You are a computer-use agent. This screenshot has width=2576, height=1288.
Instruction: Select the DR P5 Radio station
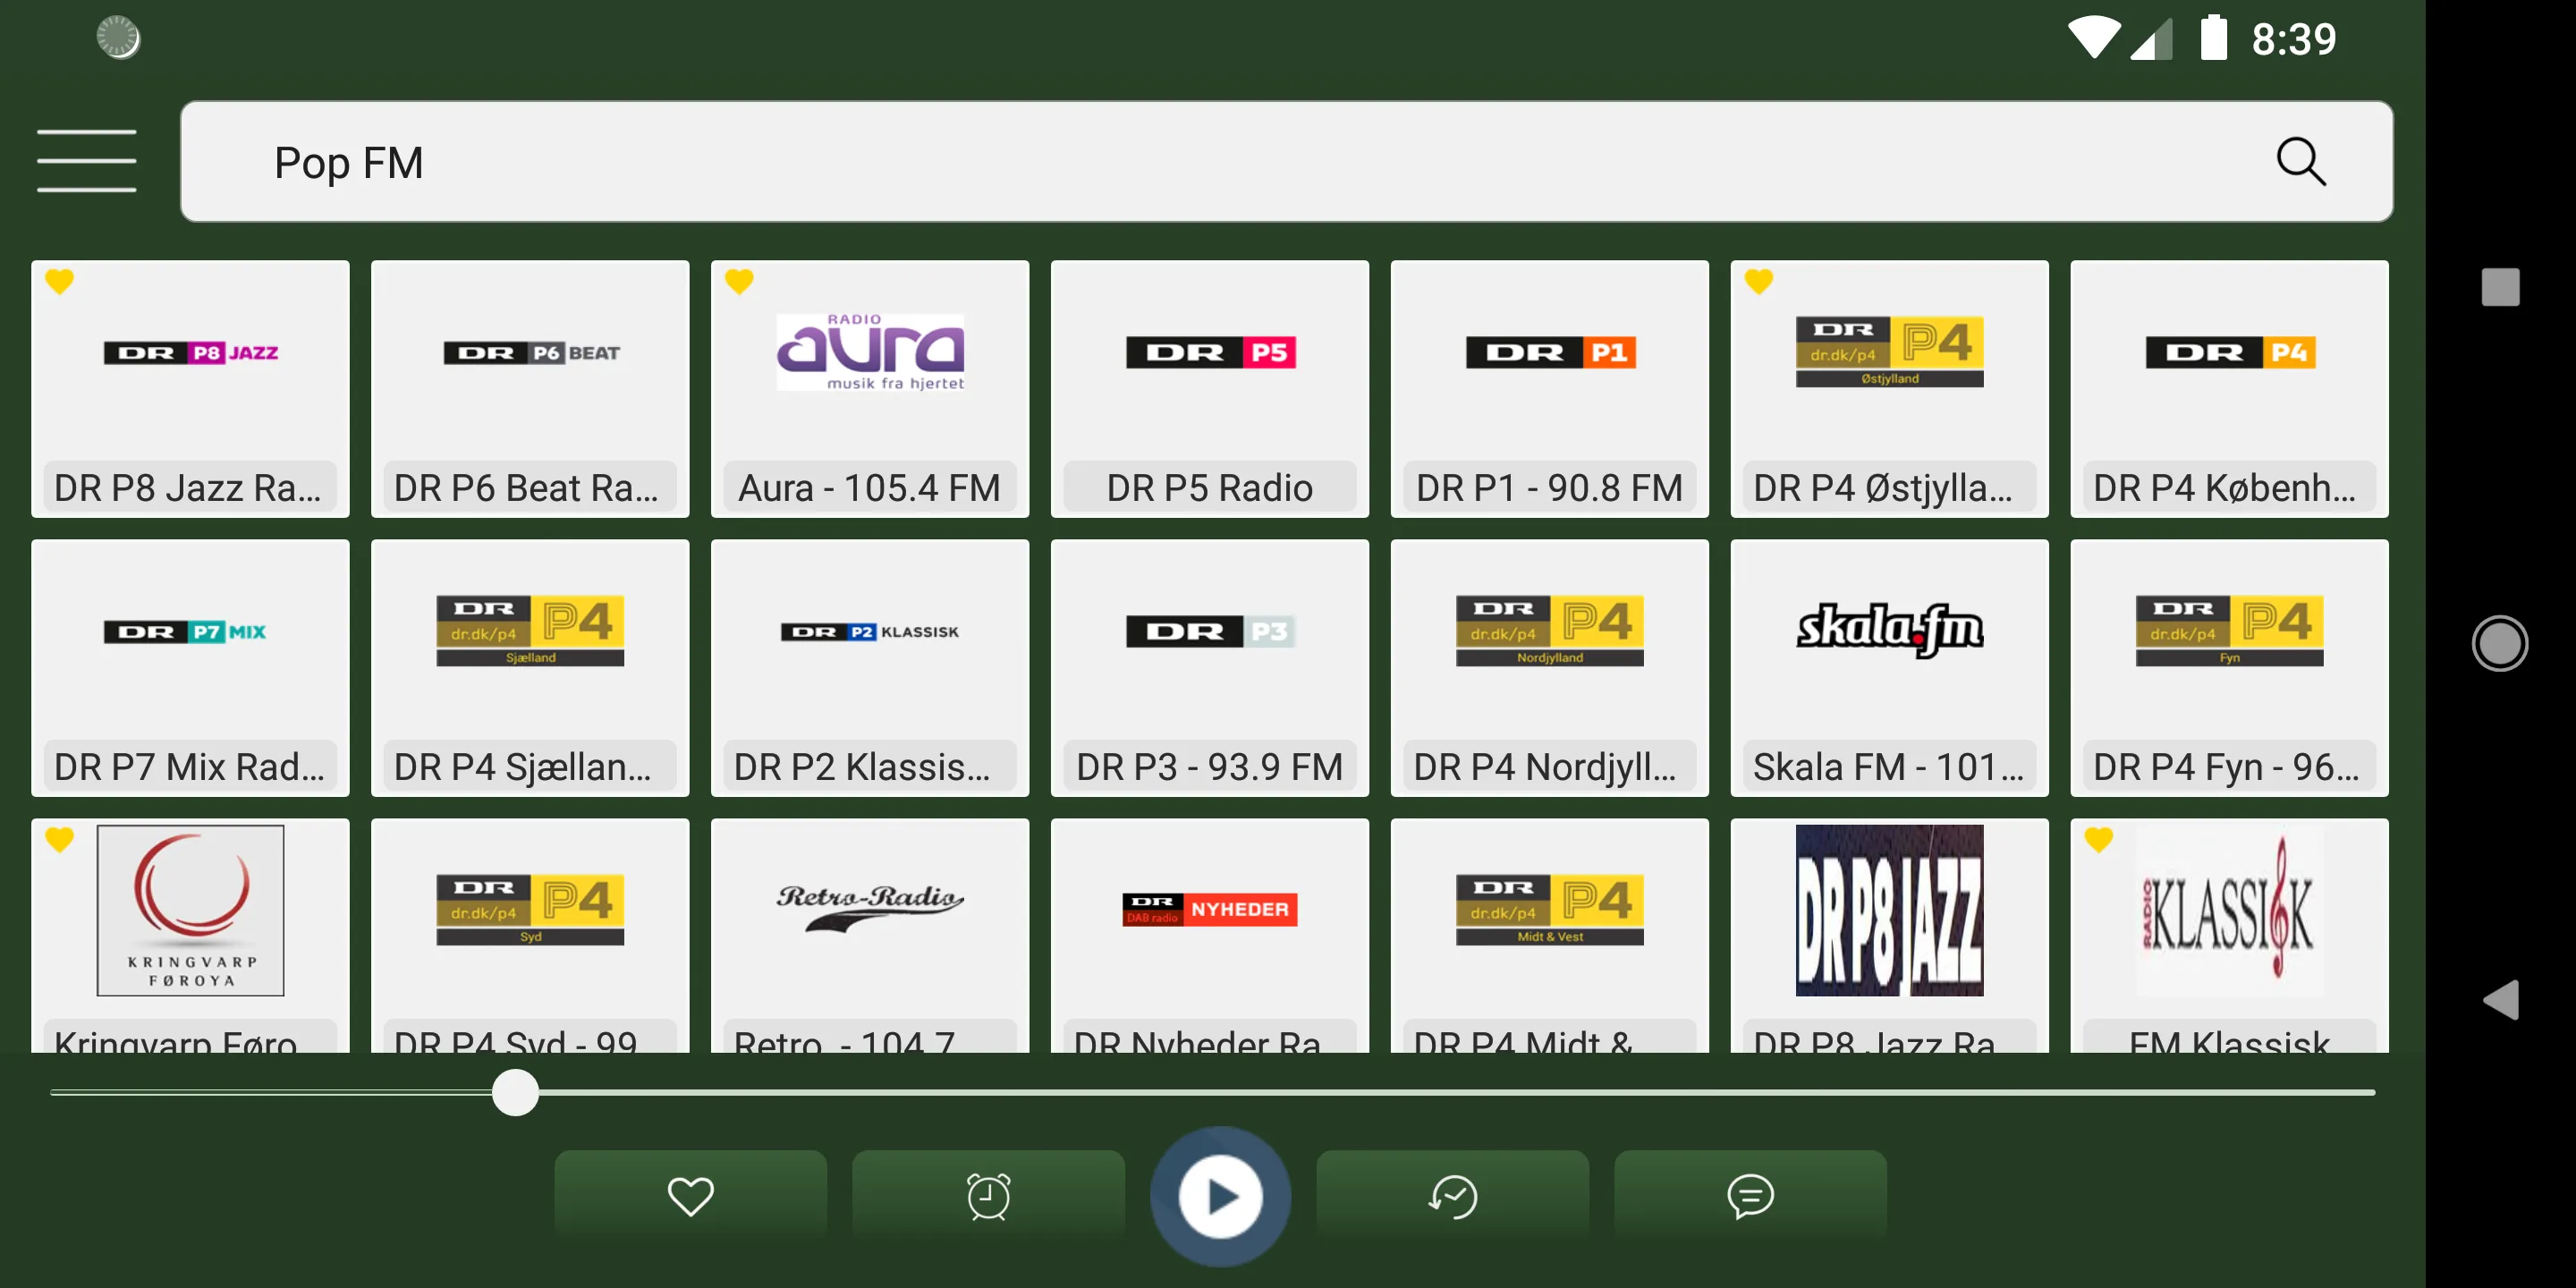pos(1210,389)
